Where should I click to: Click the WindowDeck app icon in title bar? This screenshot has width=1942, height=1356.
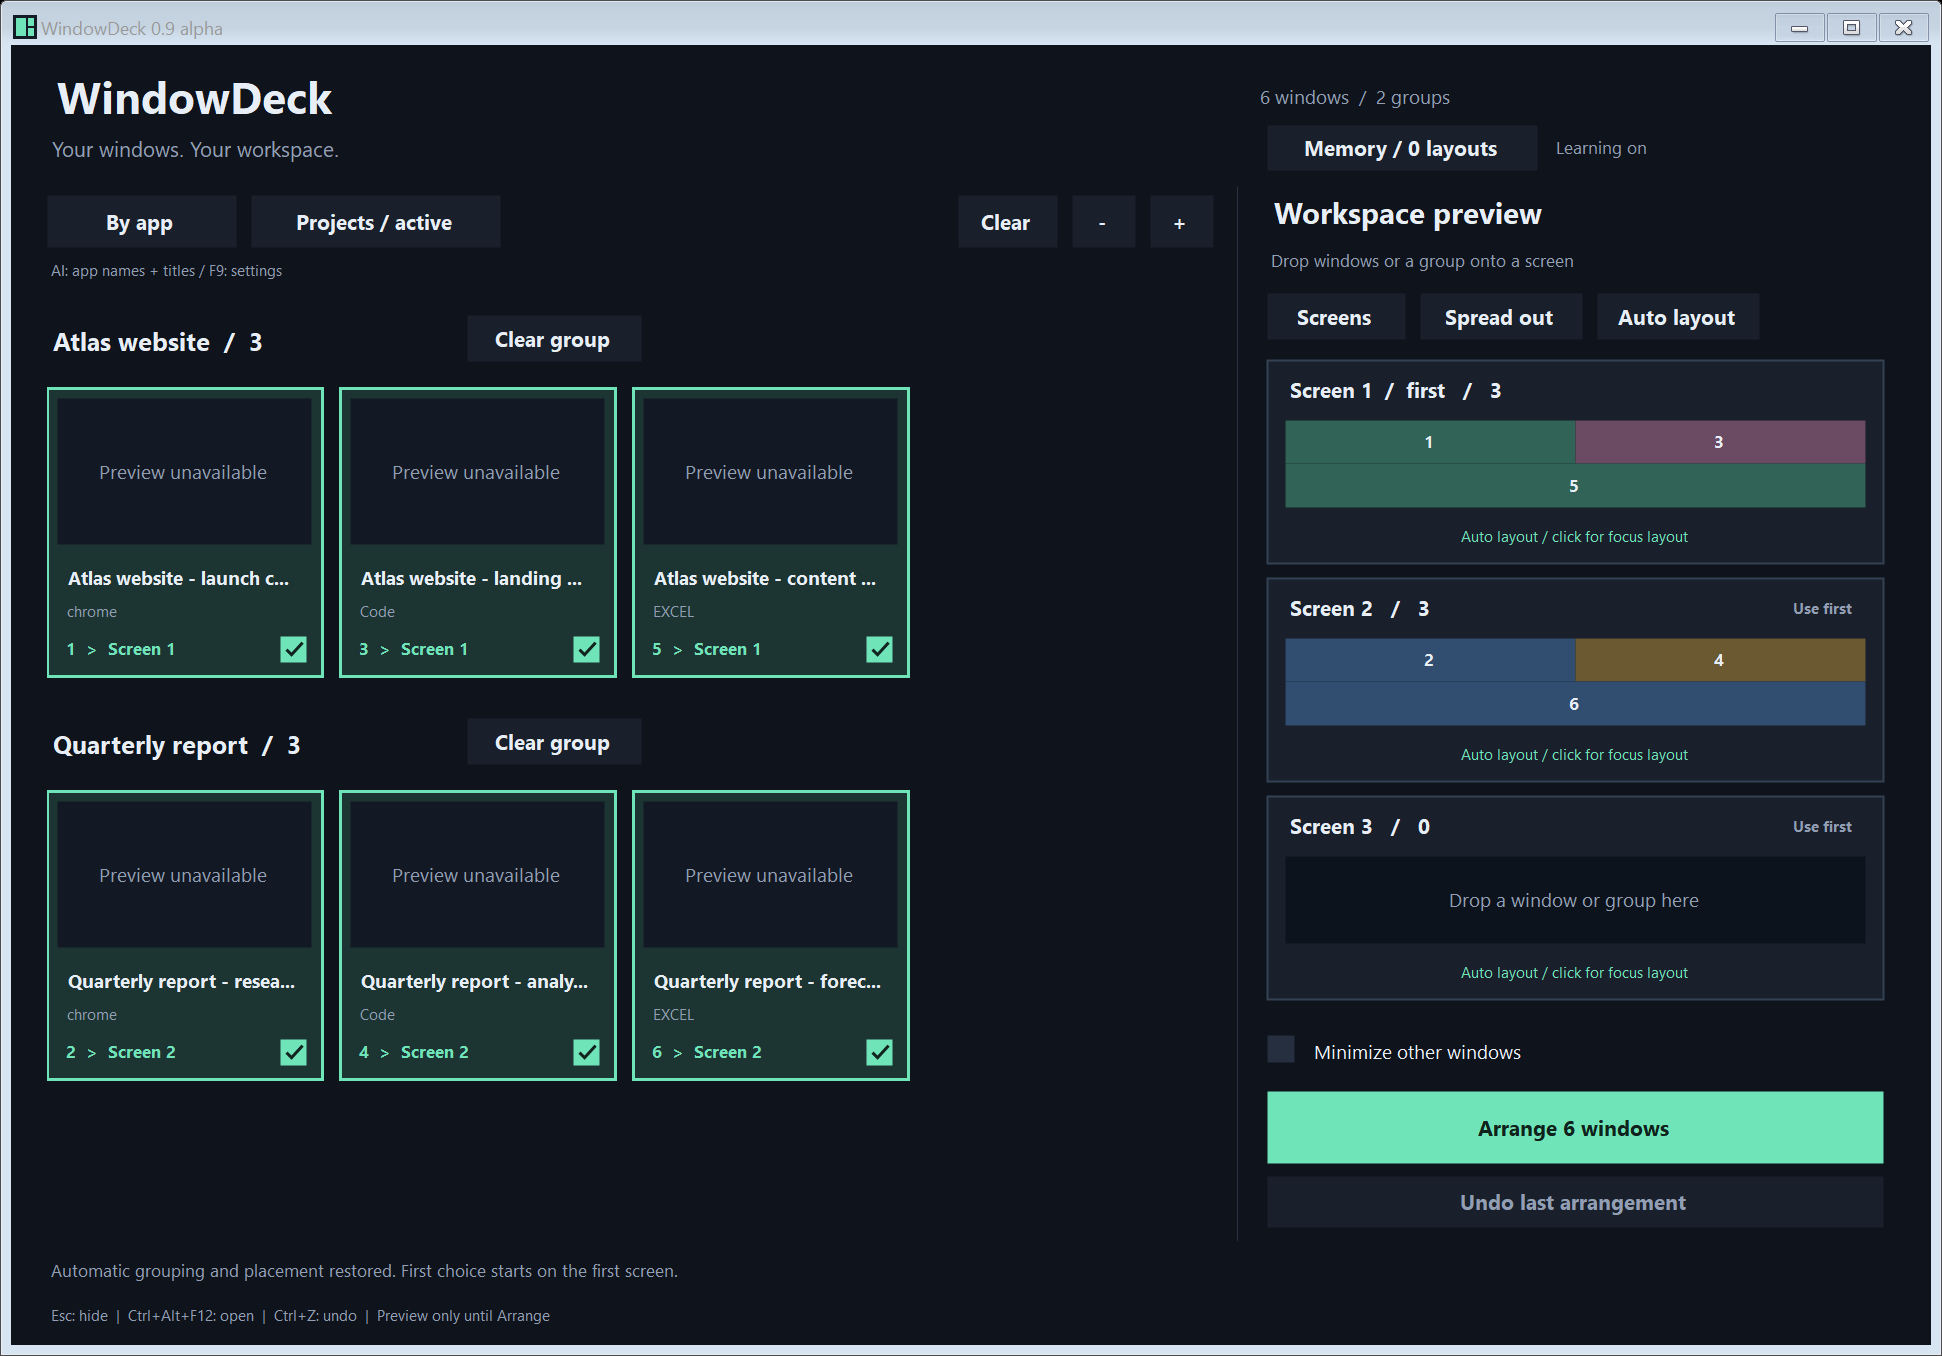click(x=25, y=27)
